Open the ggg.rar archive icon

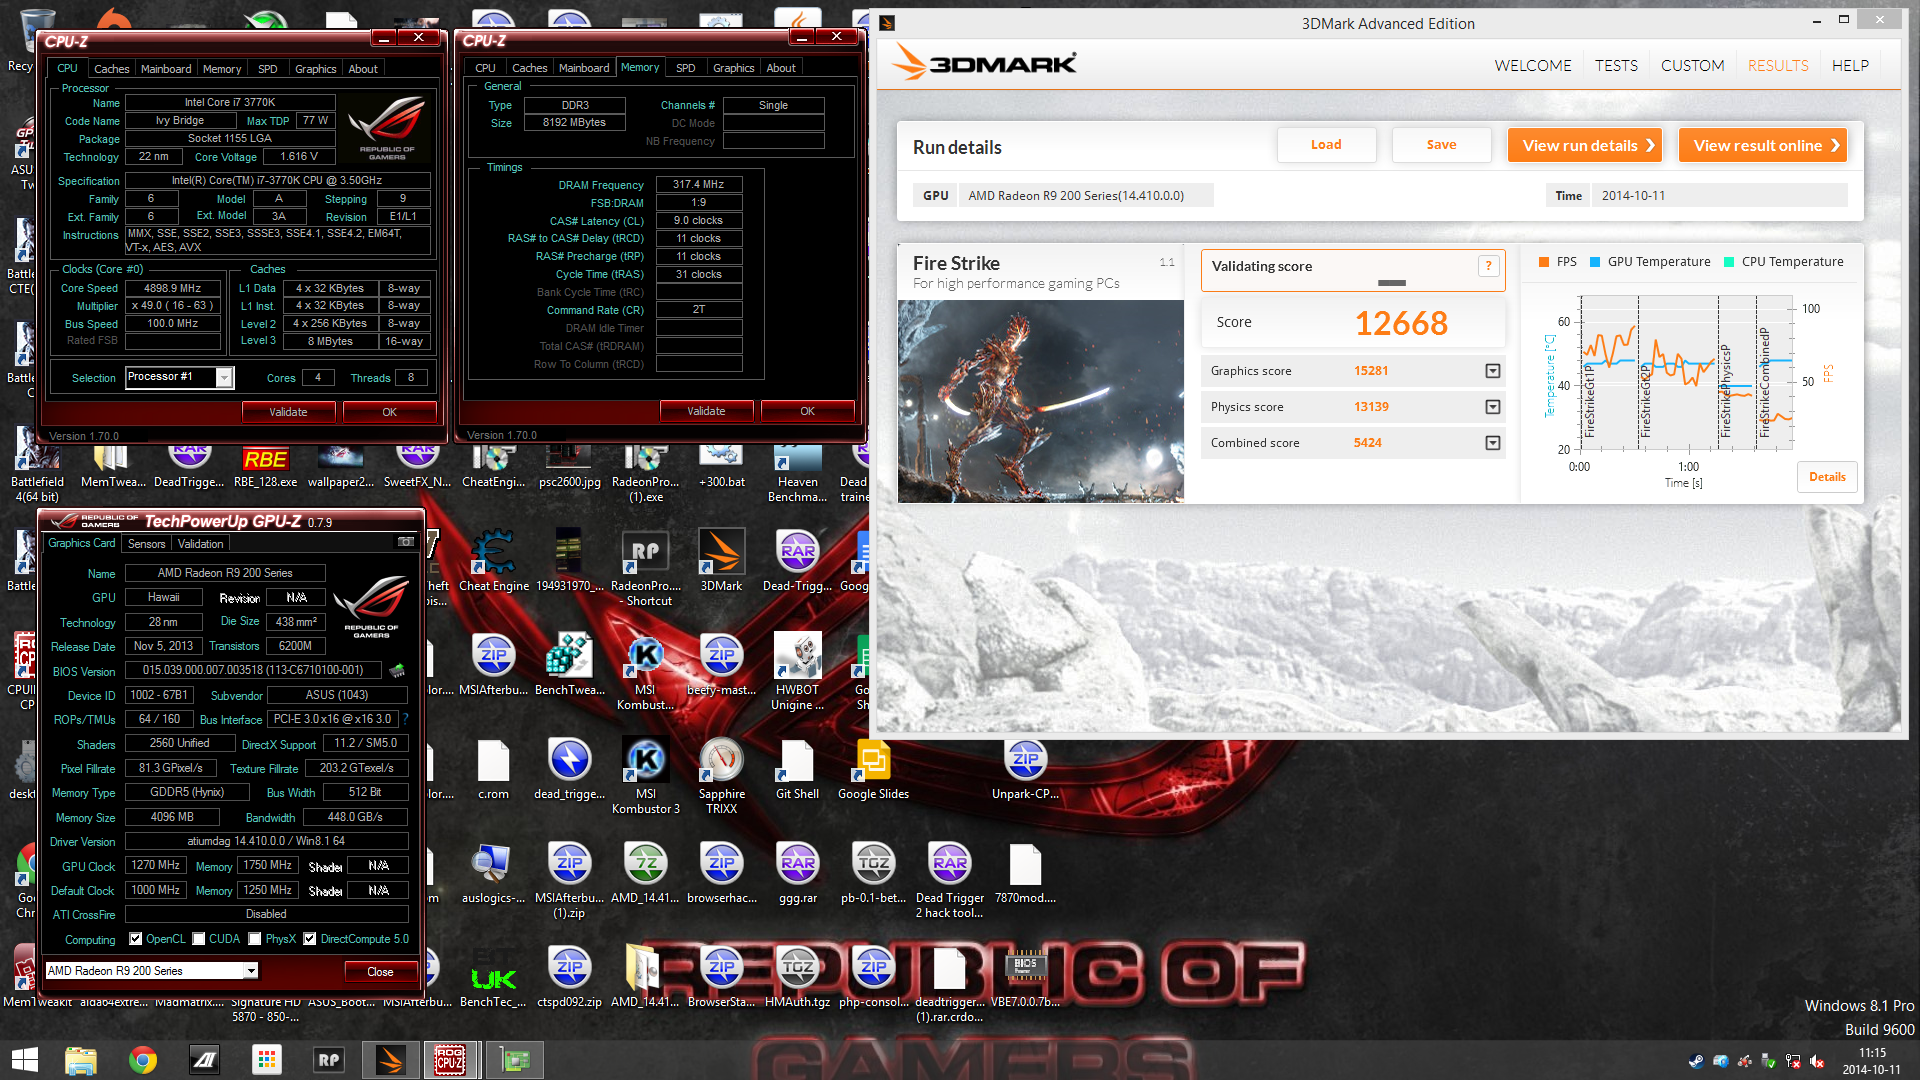tap(797, 863)
